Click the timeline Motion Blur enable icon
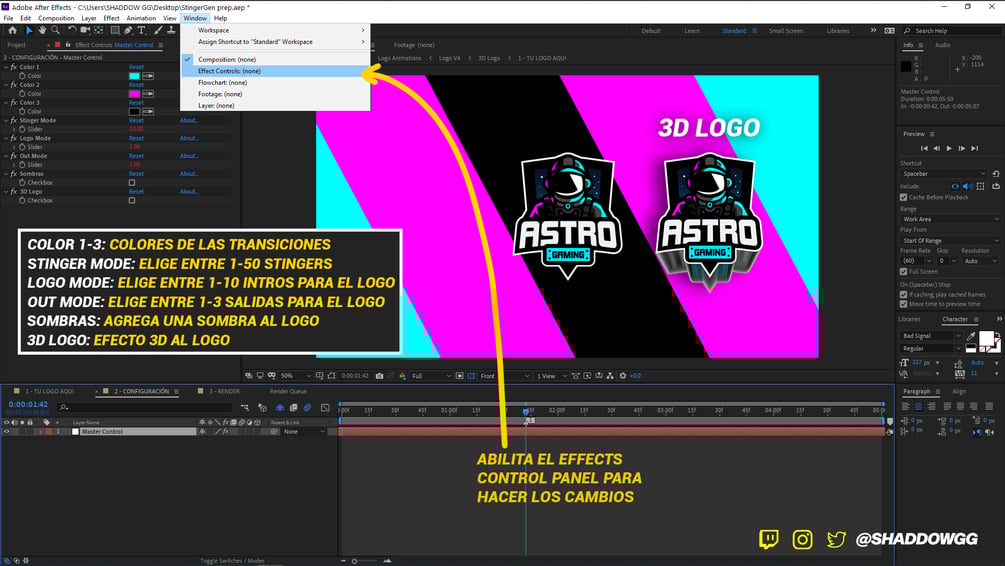The height and width of the screenshot is (566, 1005). [x=308, y=408]
